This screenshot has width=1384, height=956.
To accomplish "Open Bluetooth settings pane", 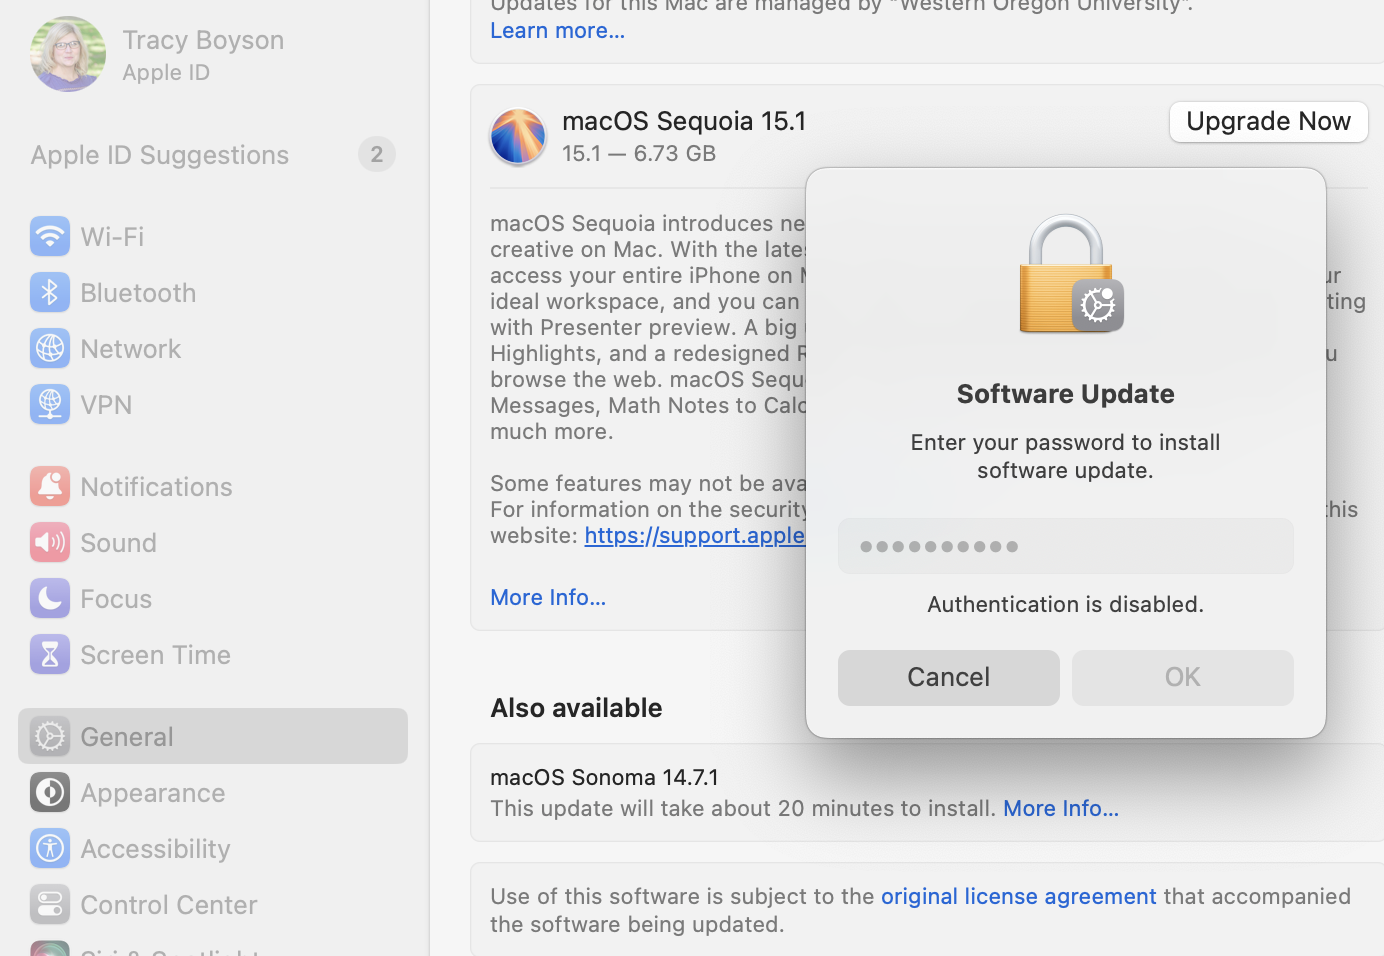I will [x=213, y=292].
